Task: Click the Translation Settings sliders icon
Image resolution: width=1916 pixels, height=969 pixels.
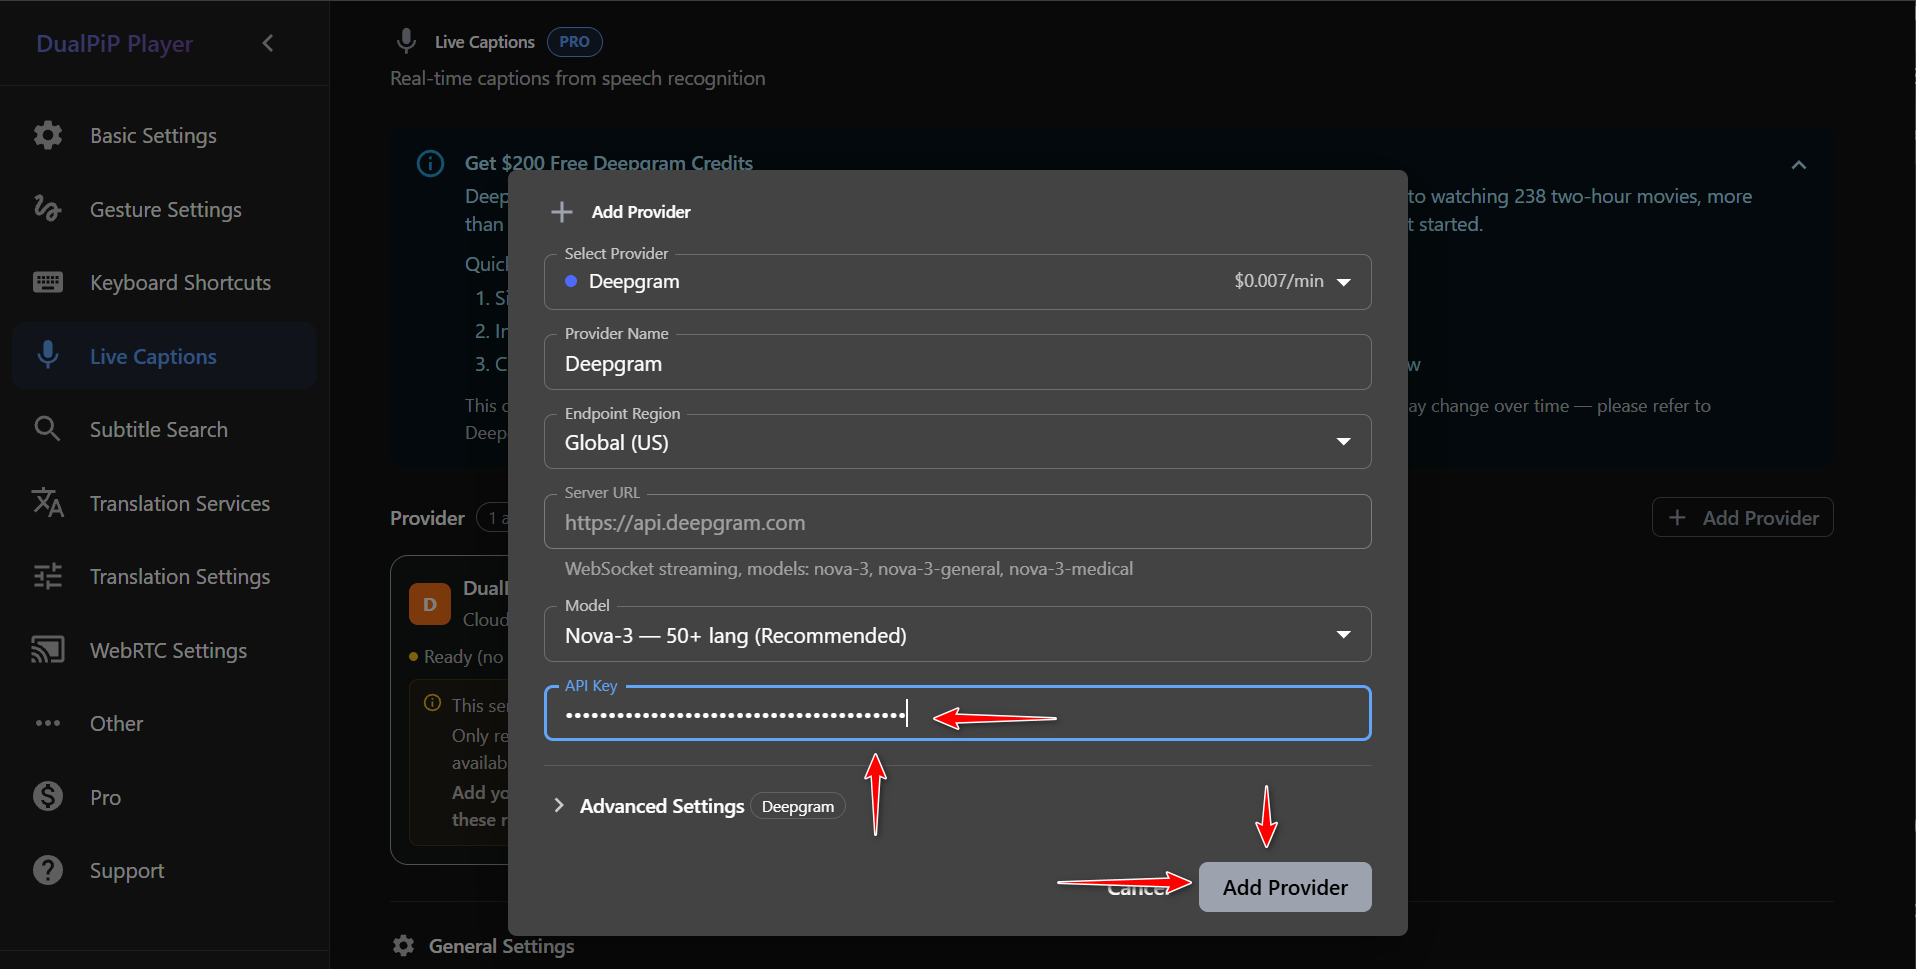Action: click(48, 576)
